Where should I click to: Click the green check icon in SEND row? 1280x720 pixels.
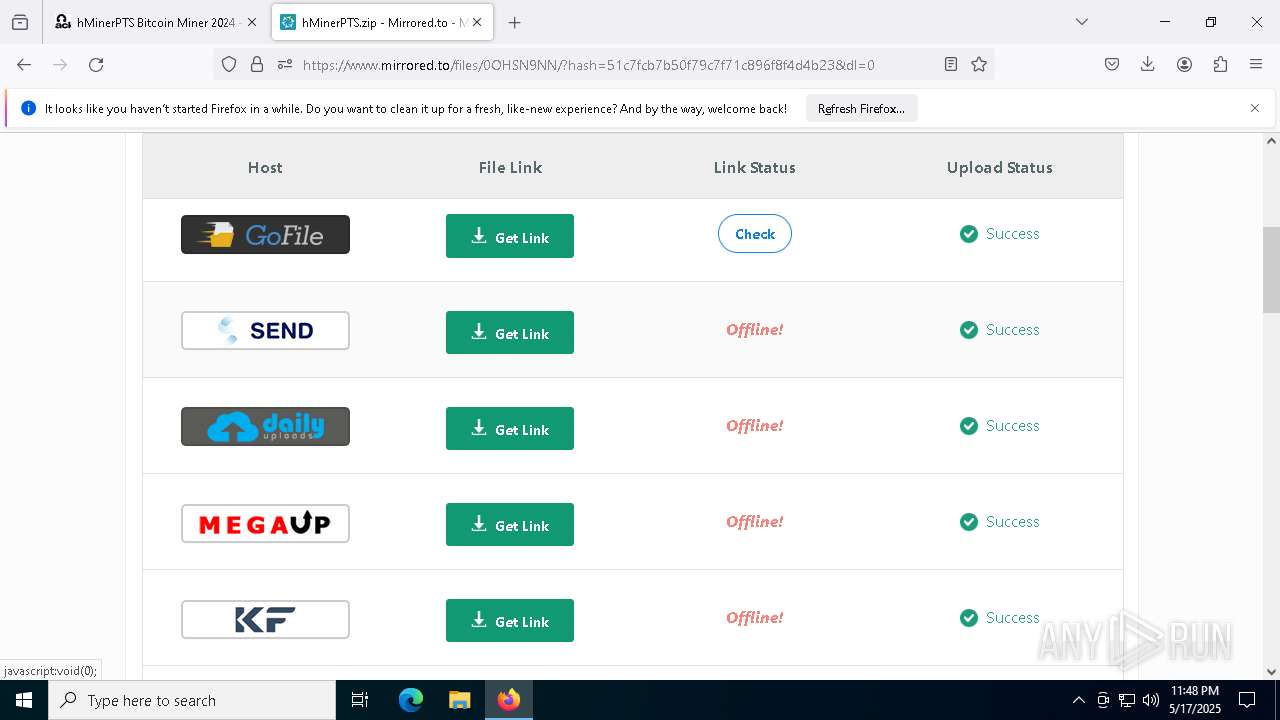point(968,330)
